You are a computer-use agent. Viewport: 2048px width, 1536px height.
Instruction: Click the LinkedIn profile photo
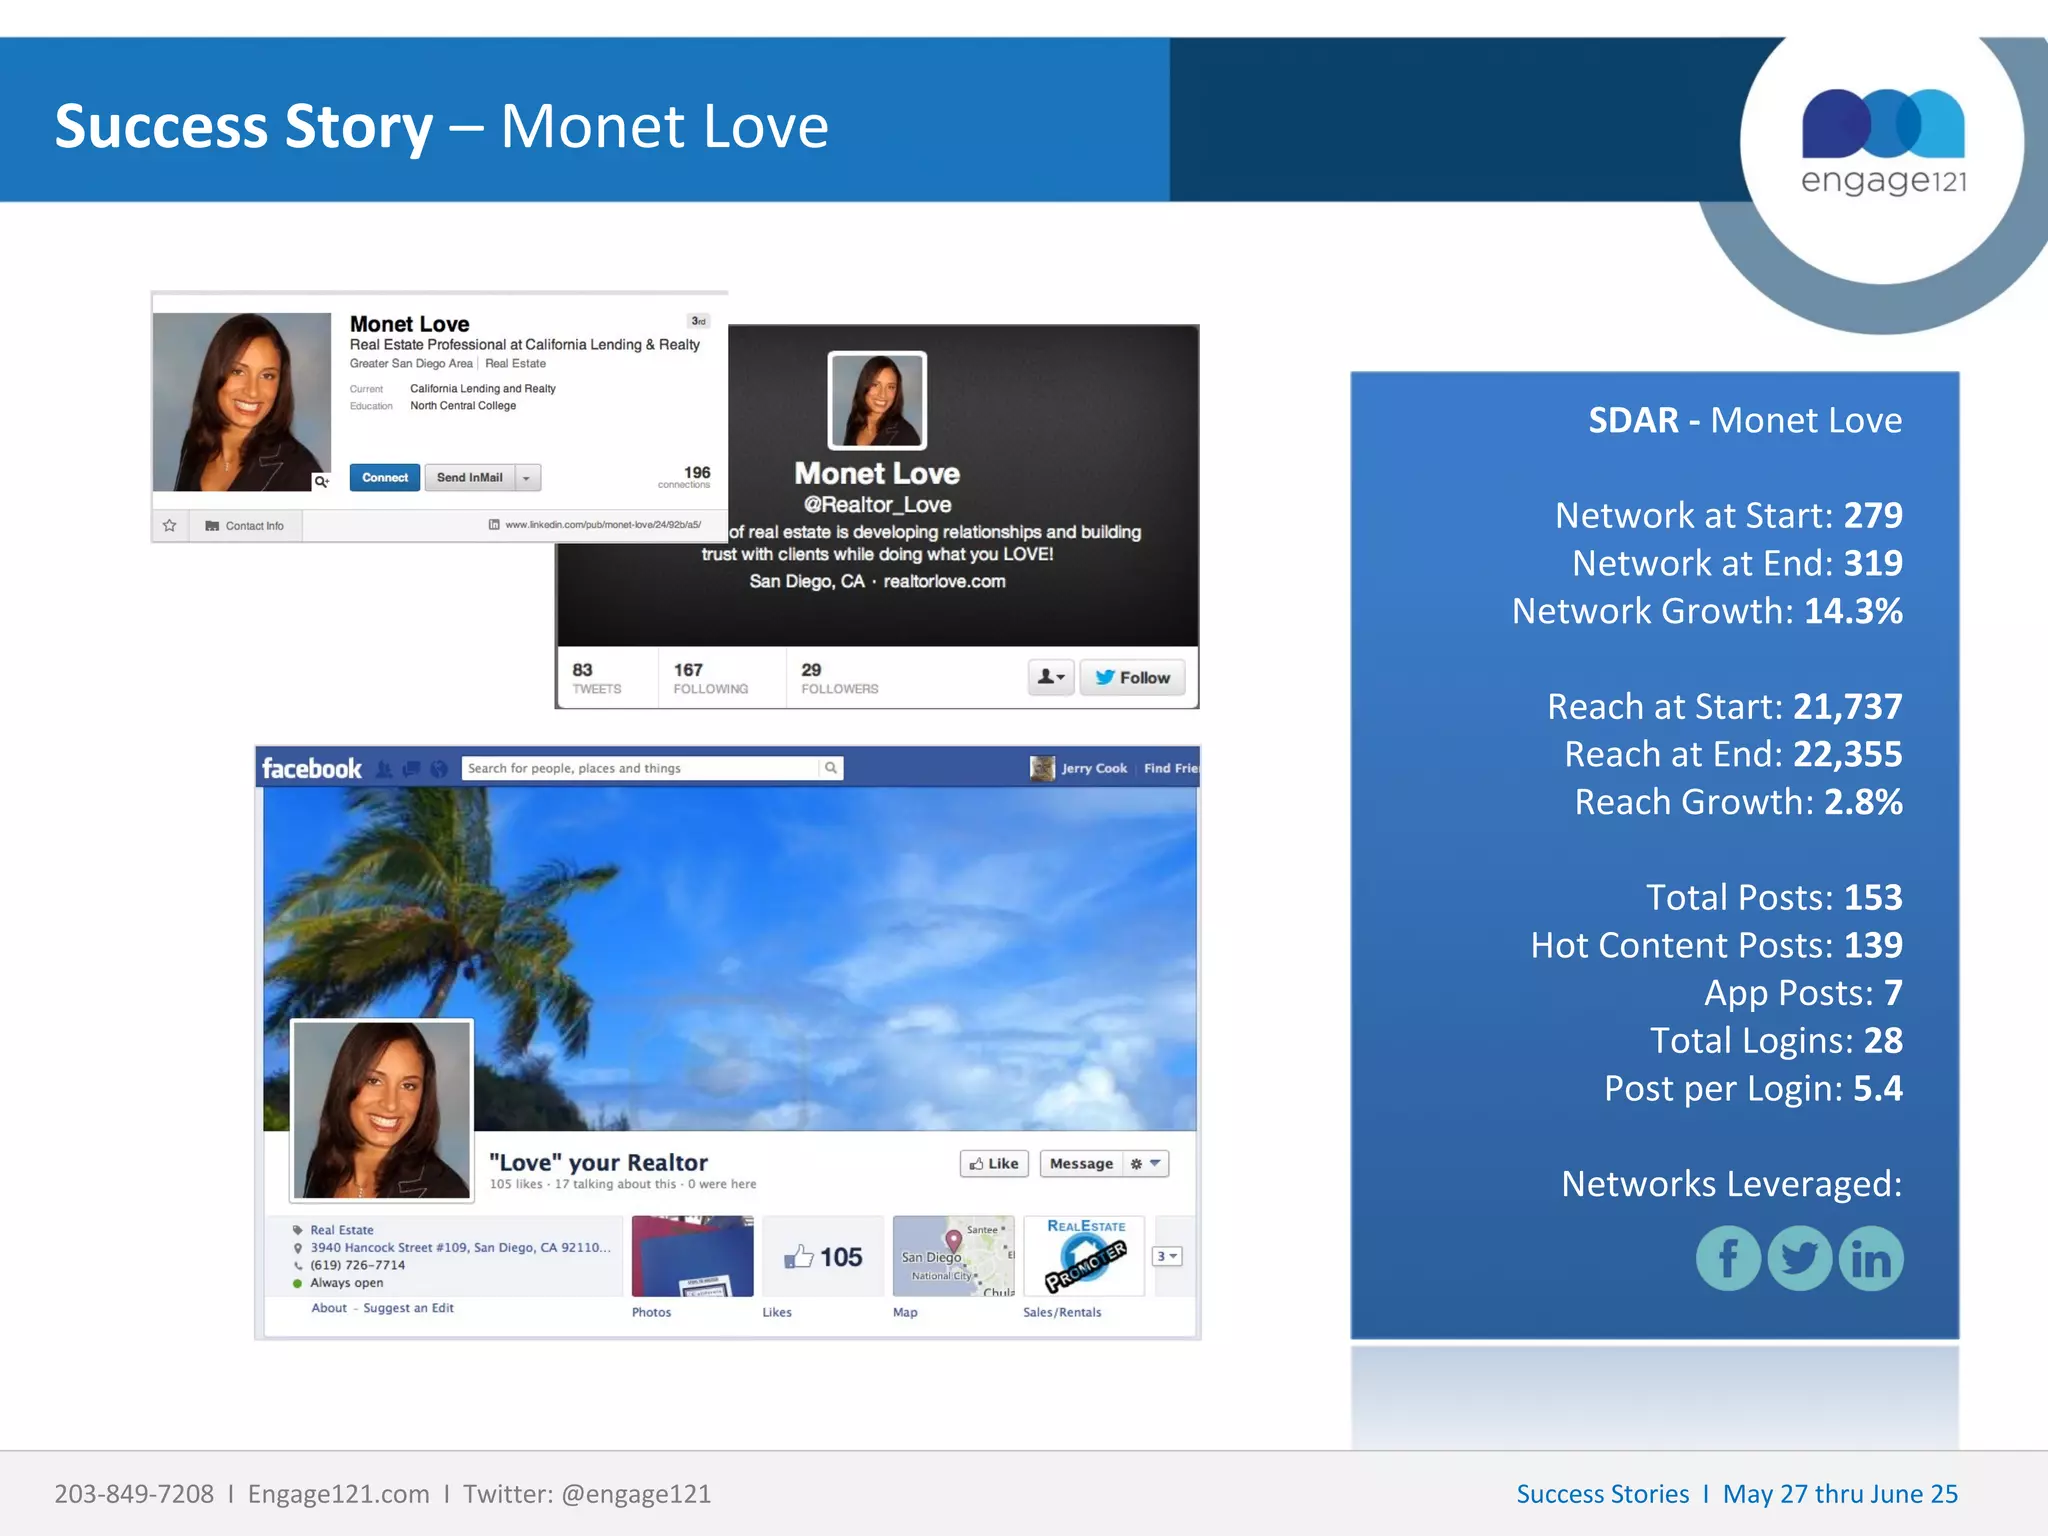pyautogui.click(x=242, y=402)
